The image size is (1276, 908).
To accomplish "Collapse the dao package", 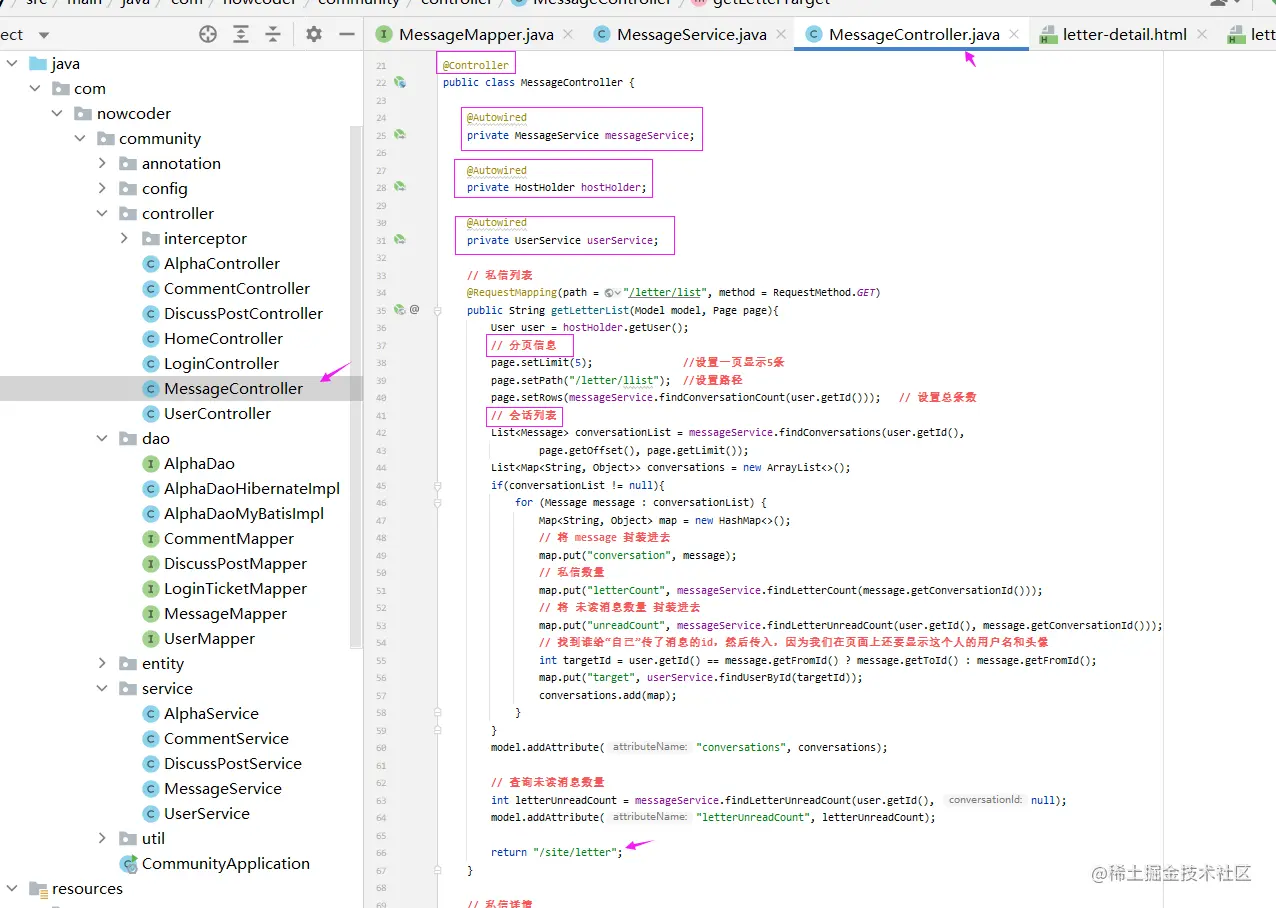I will pyautogui.click(x=102, y=439).
